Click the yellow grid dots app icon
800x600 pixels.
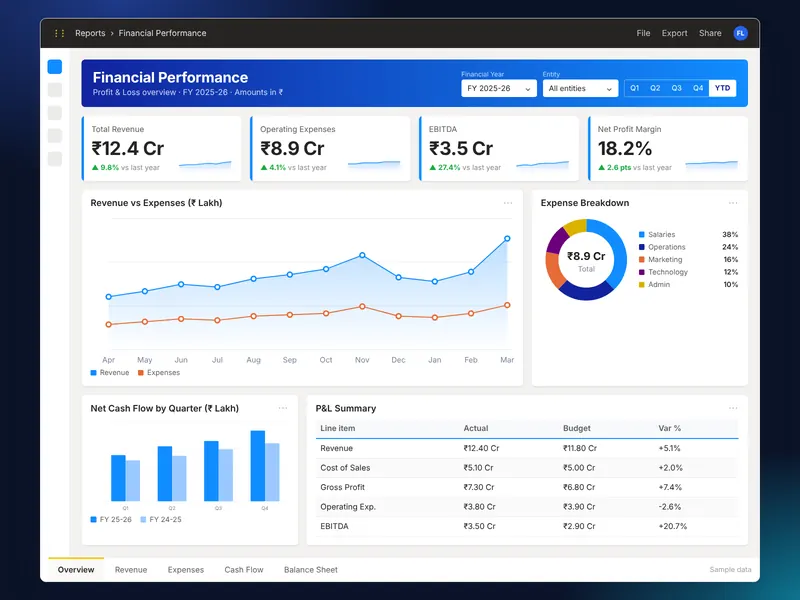(x=59, y=33)
